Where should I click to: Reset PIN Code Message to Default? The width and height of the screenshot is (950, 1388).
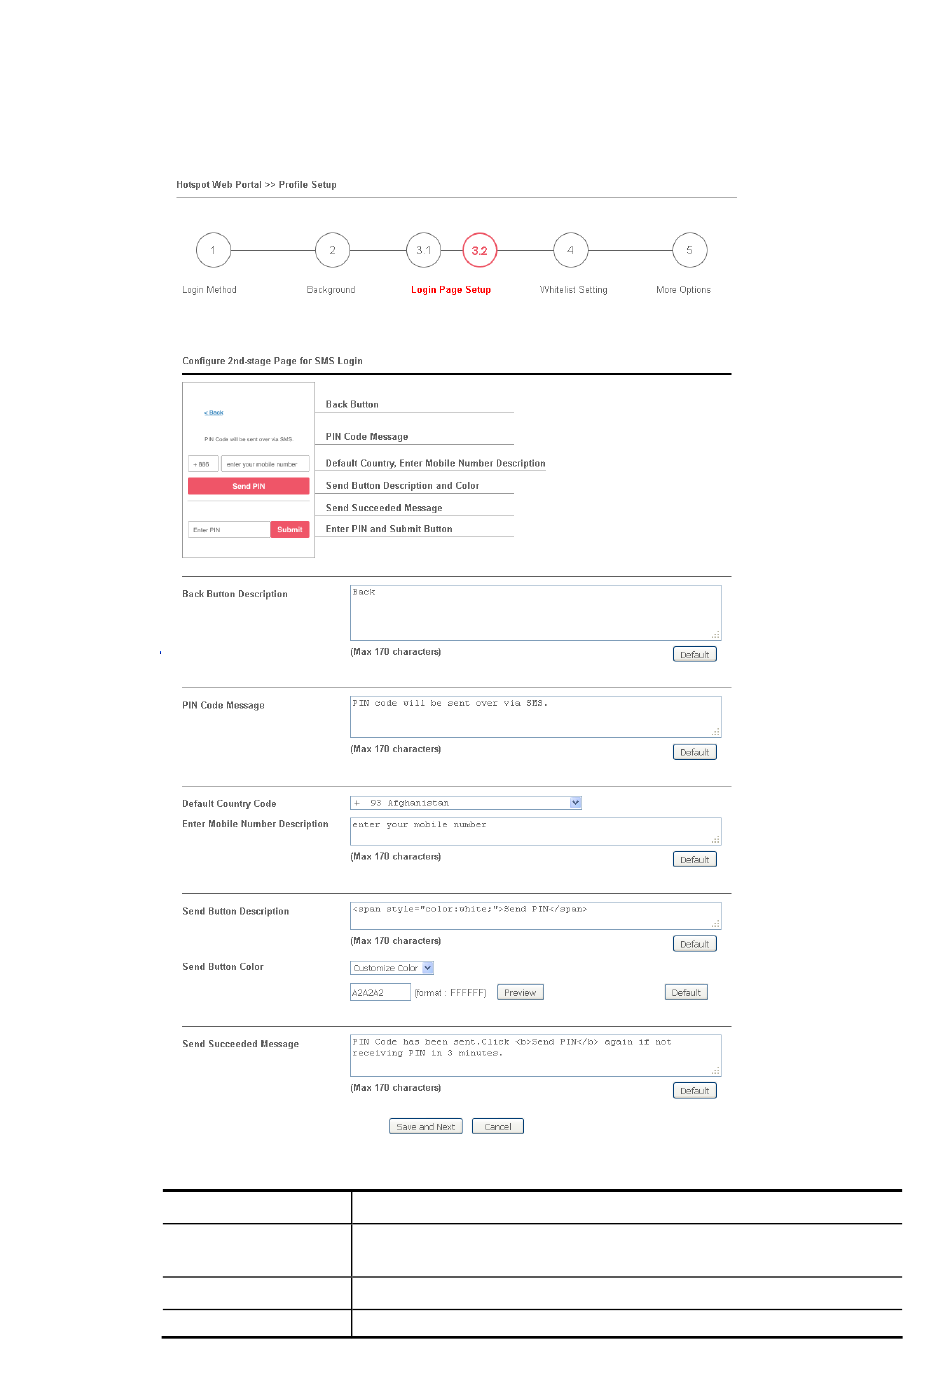tap(695, 752)
